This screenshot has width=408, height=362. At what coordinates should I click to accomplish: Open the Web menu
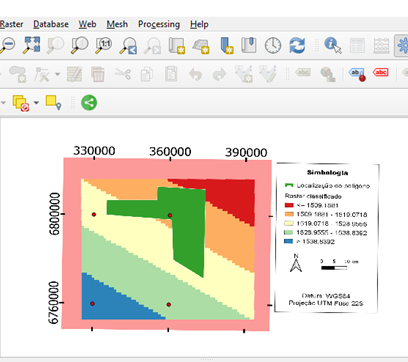tap(87, 24)
